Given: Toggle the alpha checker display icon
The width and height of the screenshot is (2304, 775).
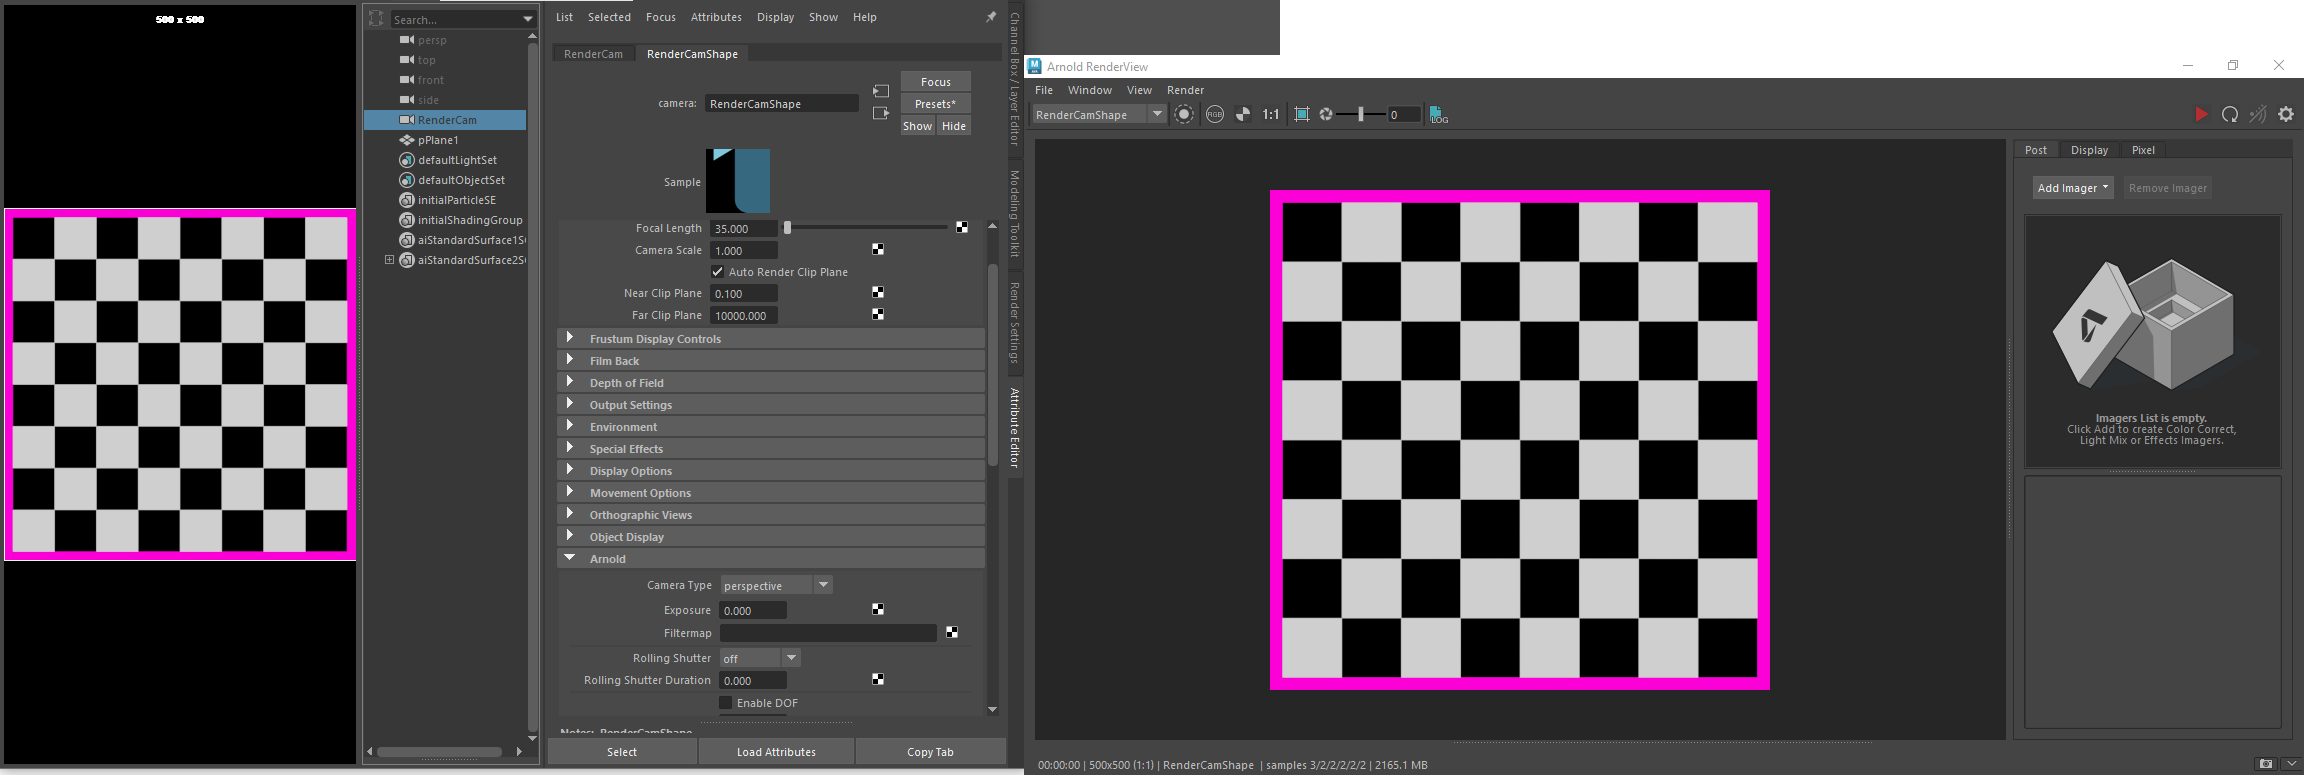Looking at the screenshot, I should click(1242, 115).
